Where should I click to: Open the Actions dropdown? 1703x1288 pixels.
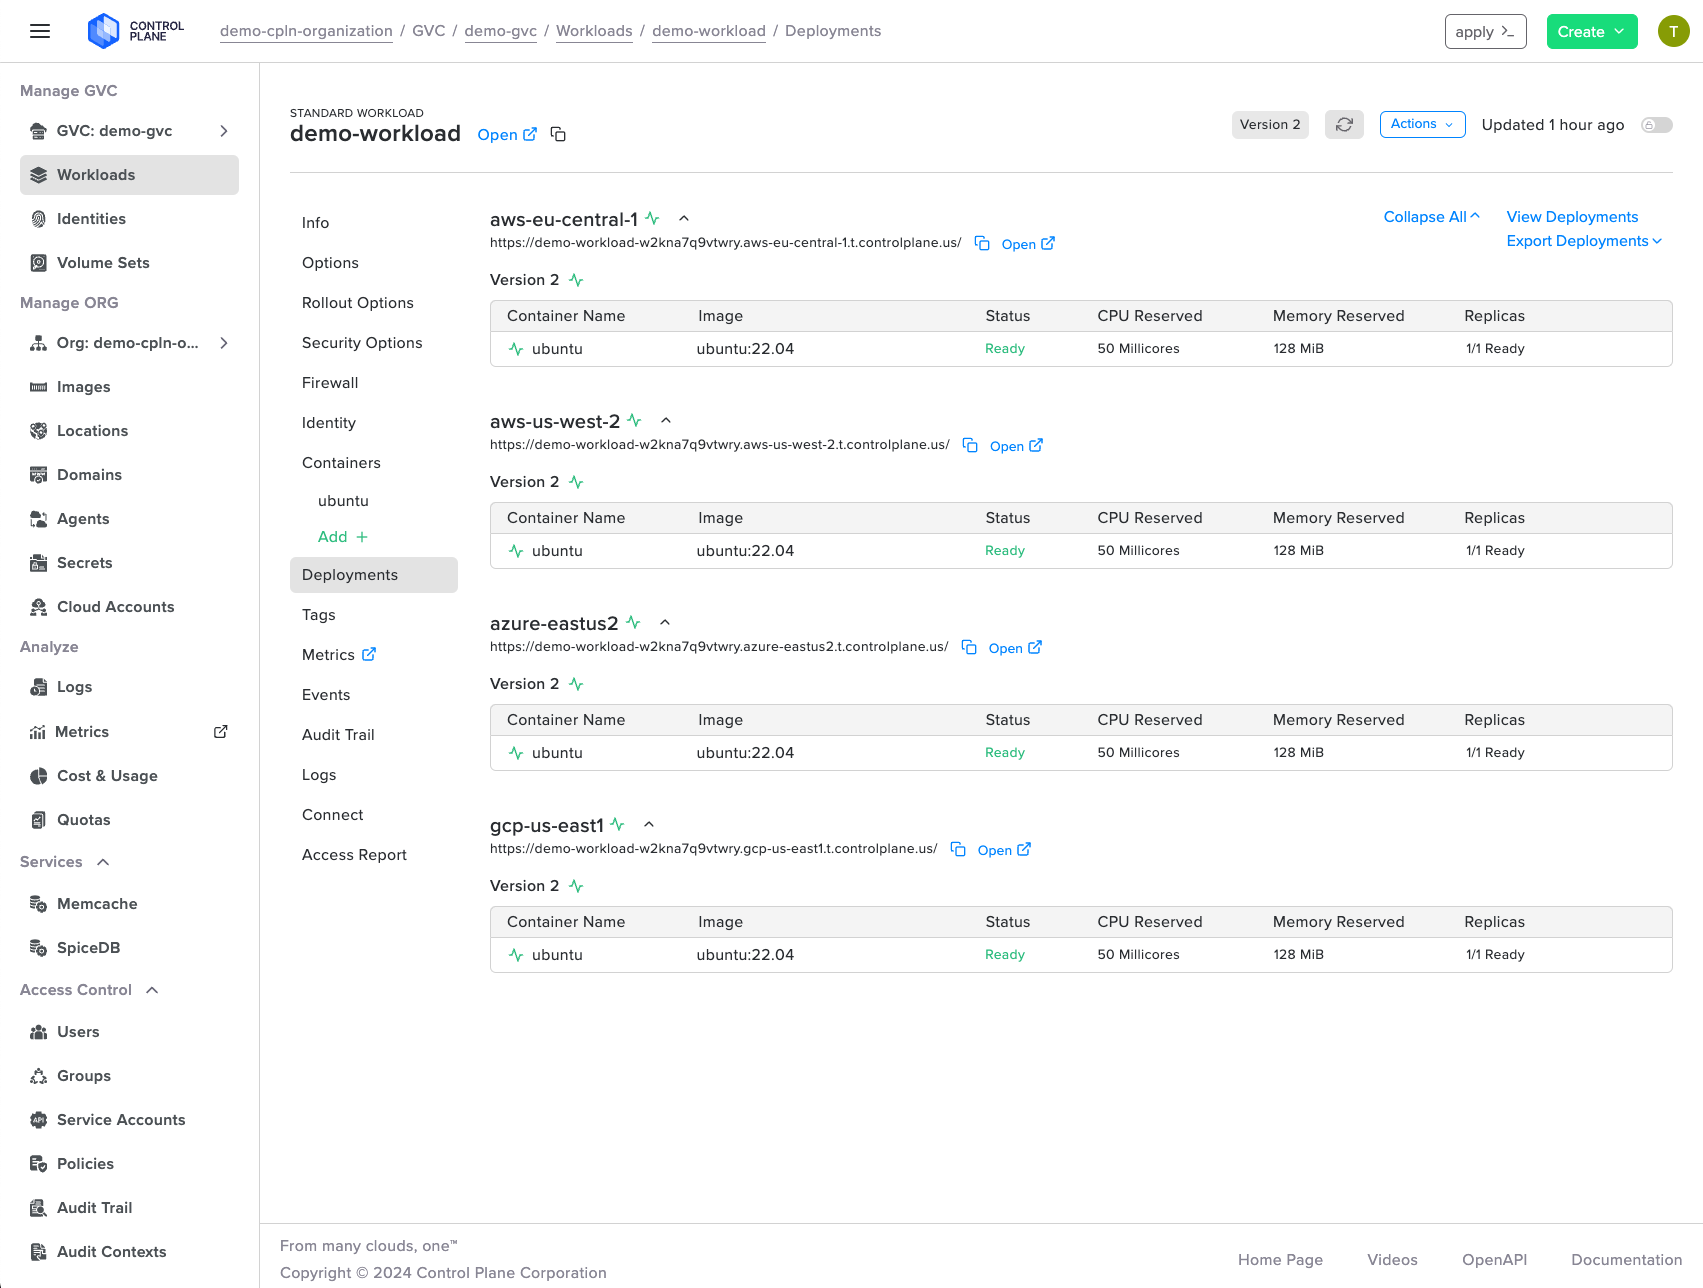click(x=1422, y=124)
